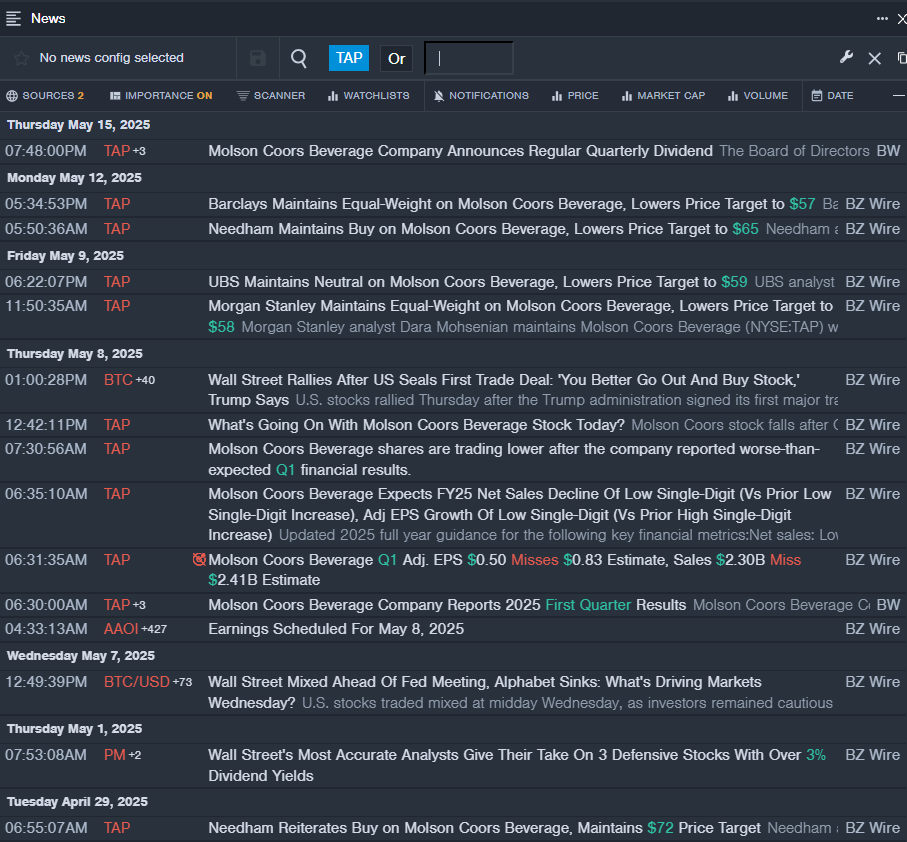Viewport: 907px width, 842px height.
Task: Open the Price filter
Action: pyautogui.click(x=575, y=95)
